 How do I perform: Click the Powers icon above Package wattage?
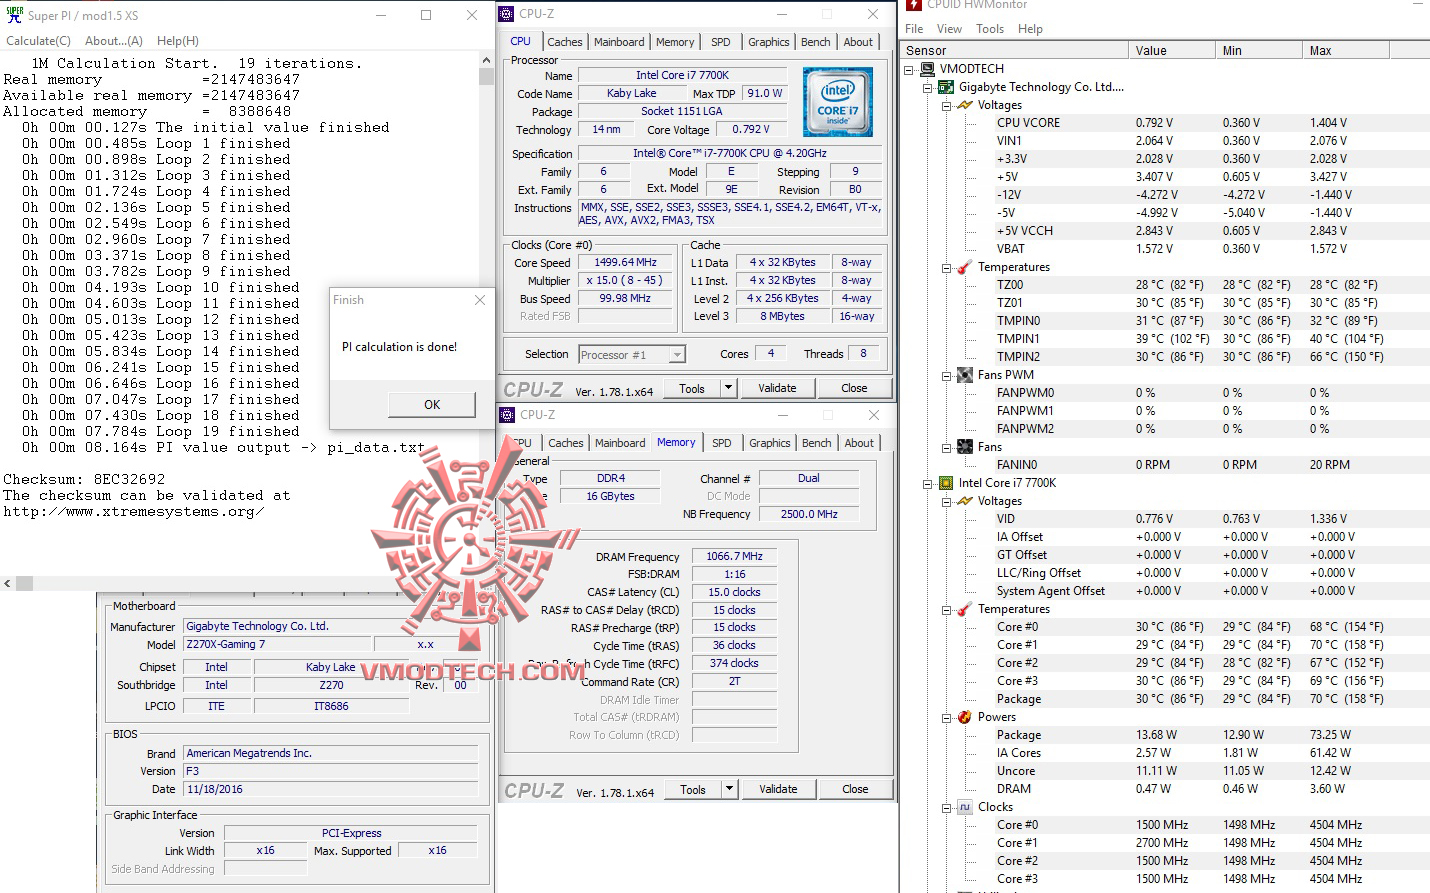pos(965,717)
